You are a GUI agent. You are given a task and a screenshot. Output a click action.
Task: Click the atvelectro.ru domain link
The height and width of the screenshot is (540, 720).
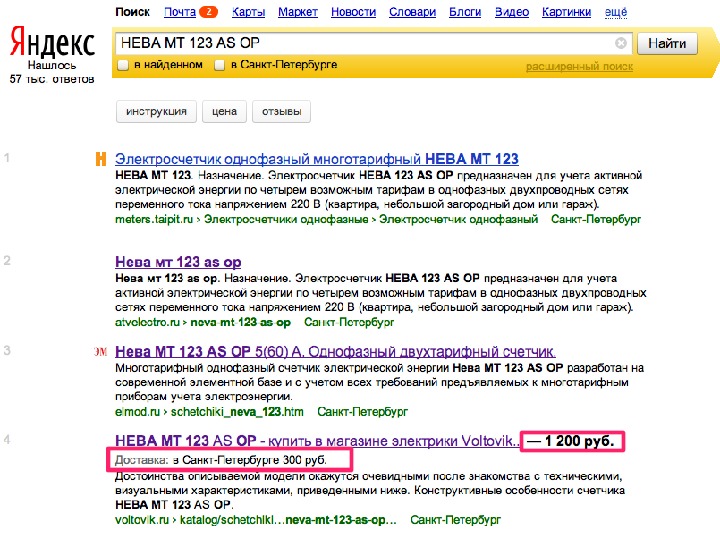[x=147, y=322]
